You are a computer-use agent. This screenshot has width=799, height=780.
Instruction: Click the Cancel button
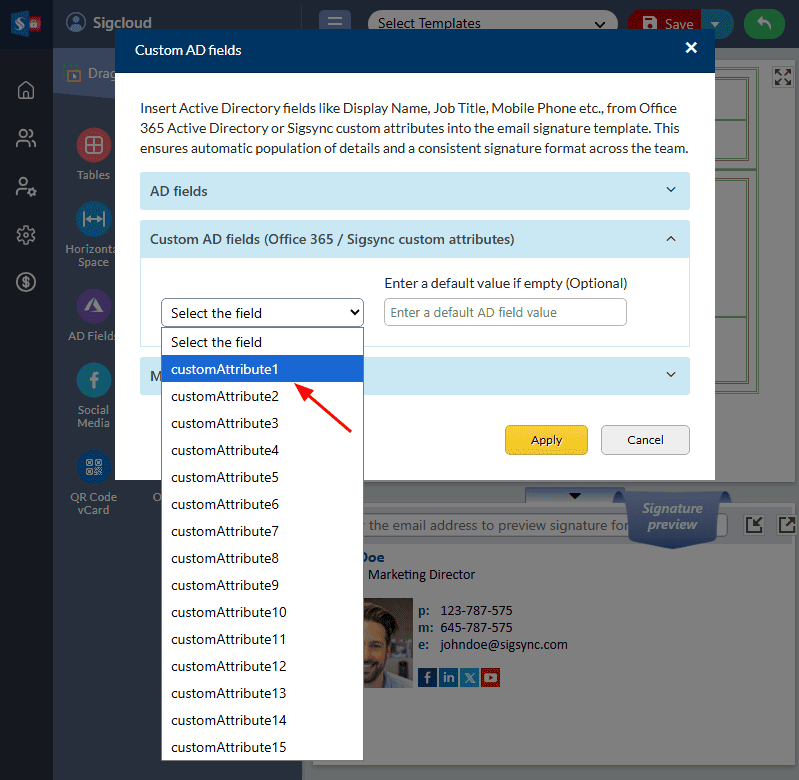pyautogui.click(x=645, y=440)
